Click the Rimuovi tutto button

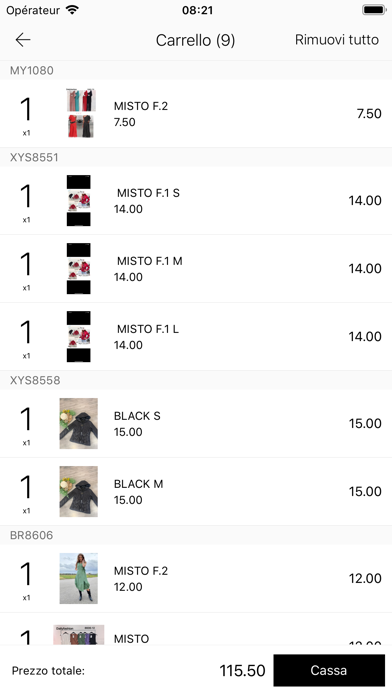[337, 40]
